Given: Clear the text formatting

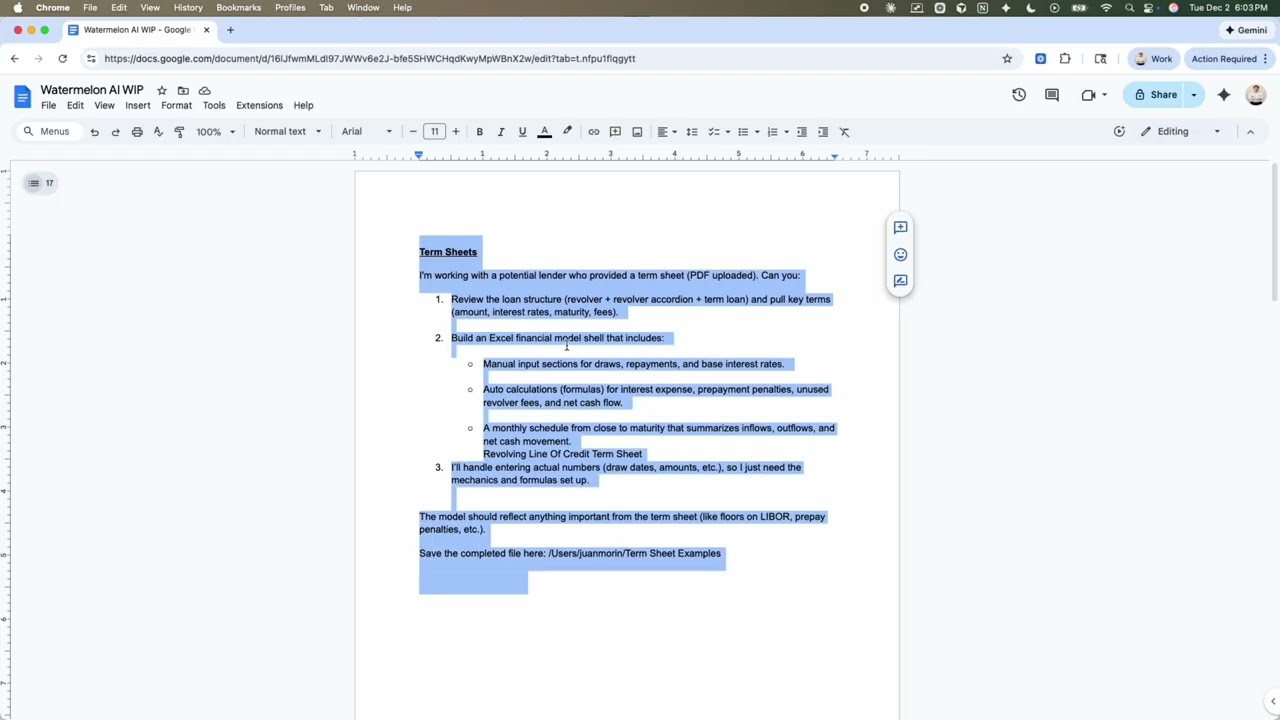Looking at the screenshot, I should click(x=844, y=132).
